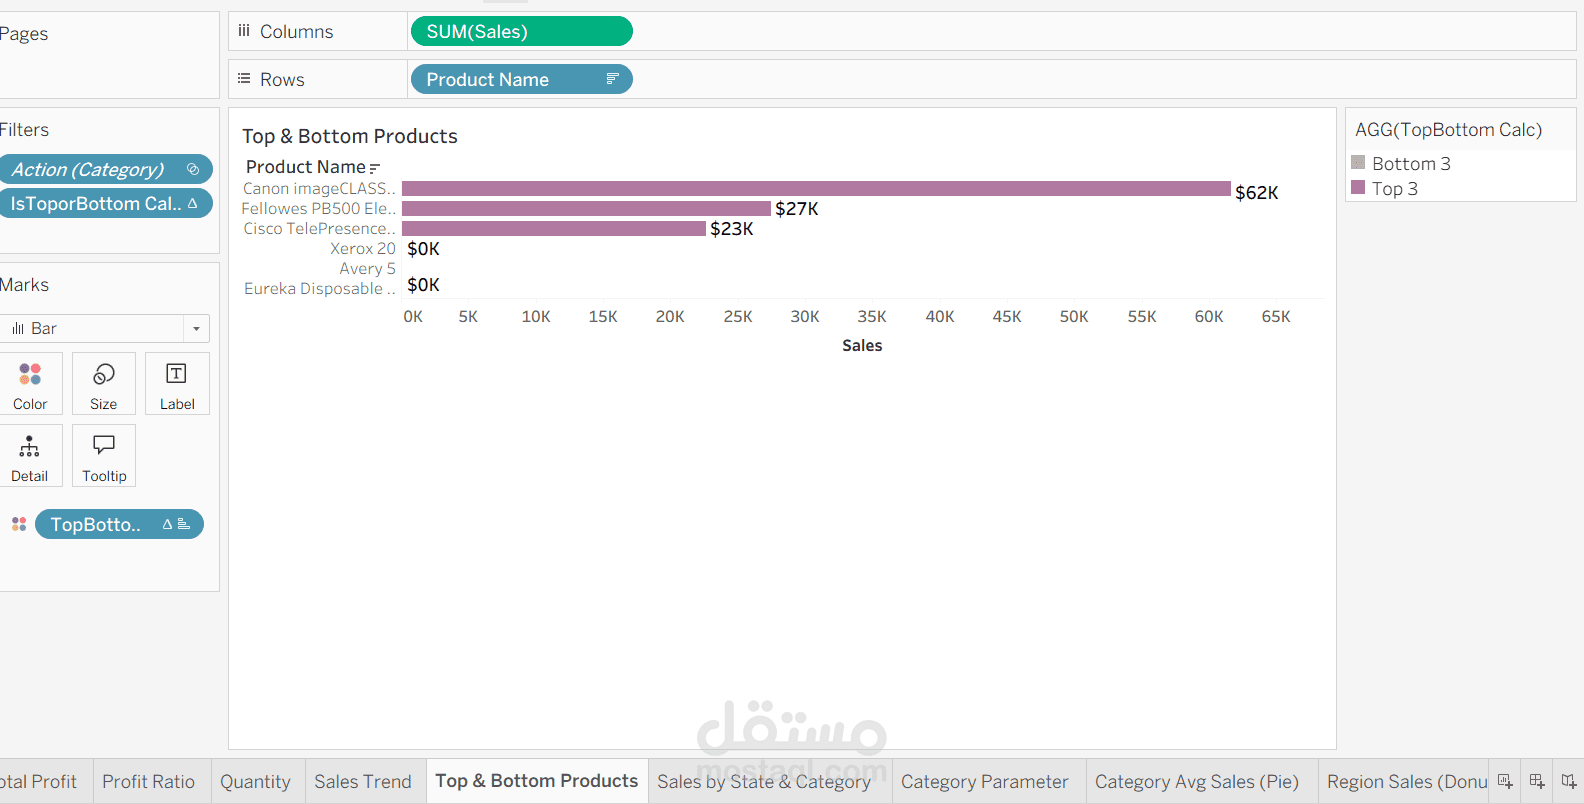Open the Size marks card

[104, 384]
